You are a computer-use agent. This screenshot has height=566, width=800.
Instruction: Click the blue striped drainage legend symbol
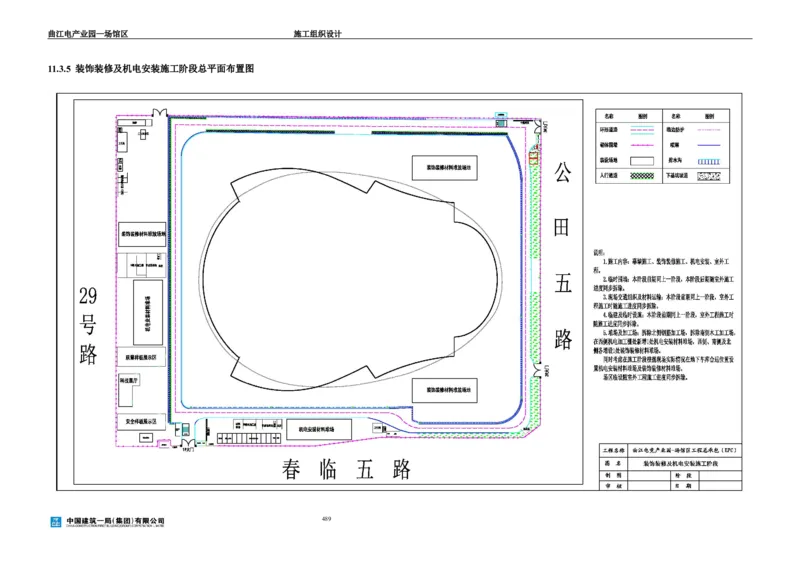(x=708, y=161)
